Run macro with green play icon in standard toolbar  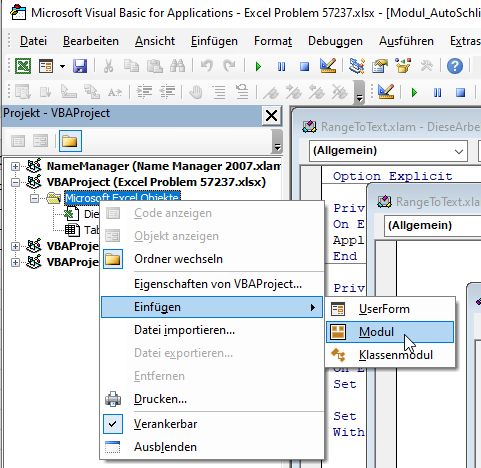pos(258,66)
